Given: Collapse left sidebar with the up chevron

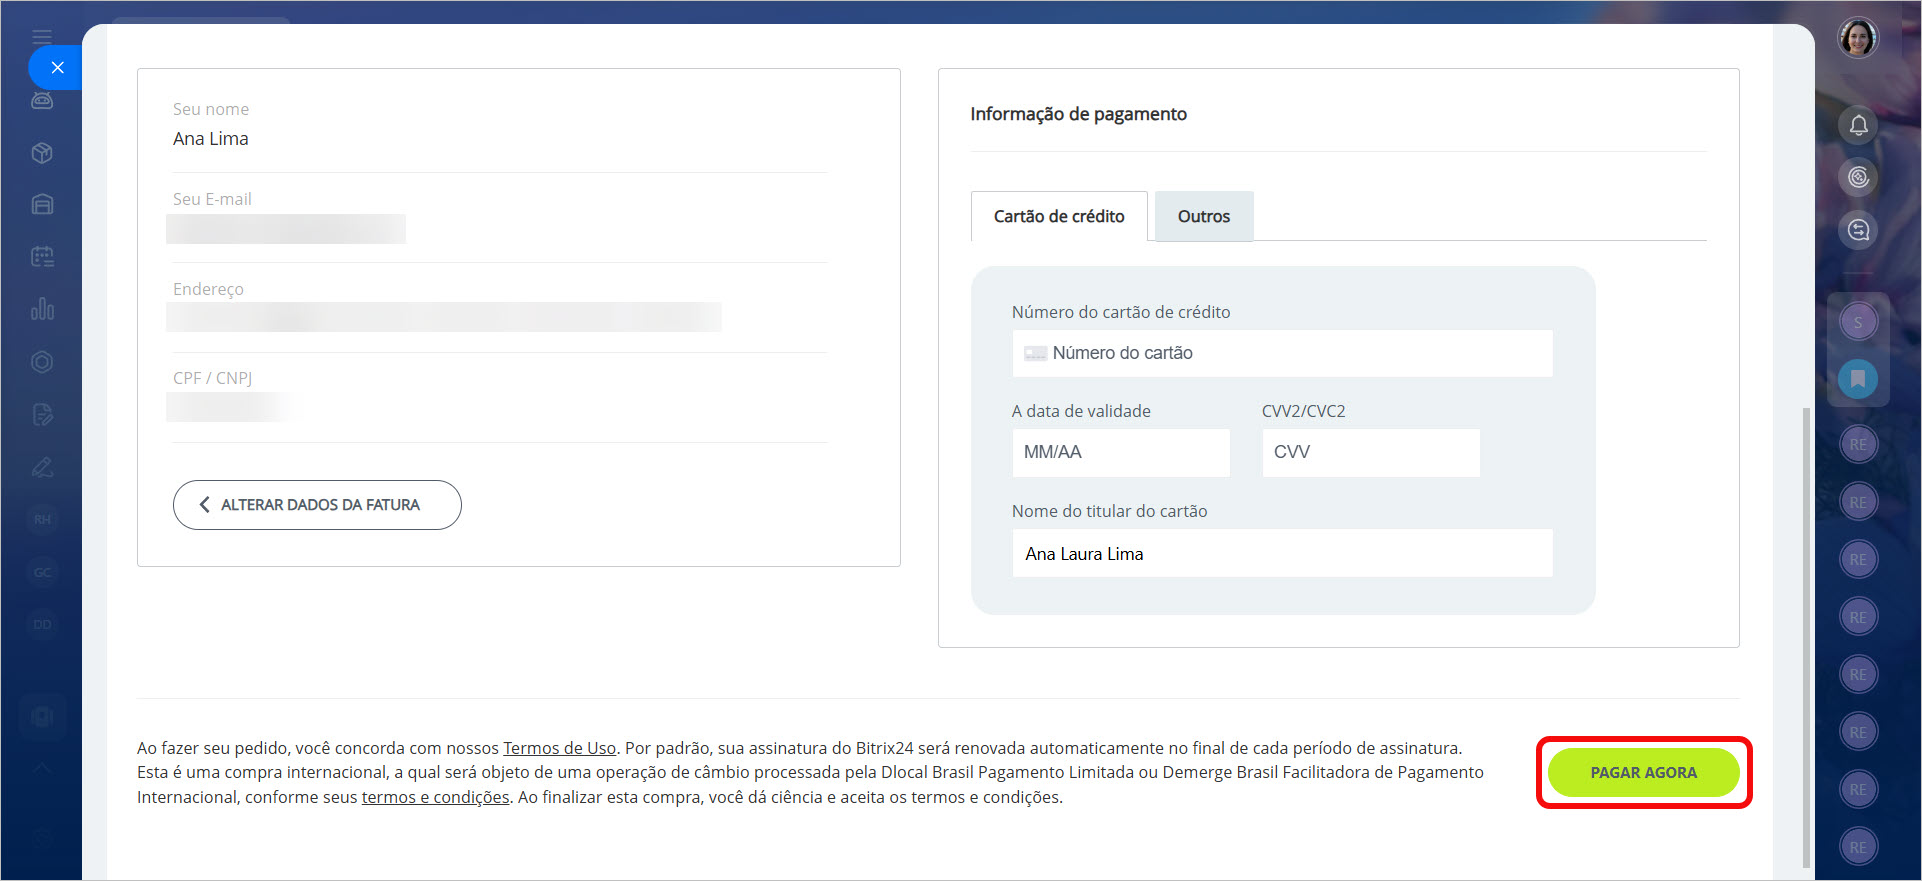Looking at the screenshot, I should click(x=42, y=768).
